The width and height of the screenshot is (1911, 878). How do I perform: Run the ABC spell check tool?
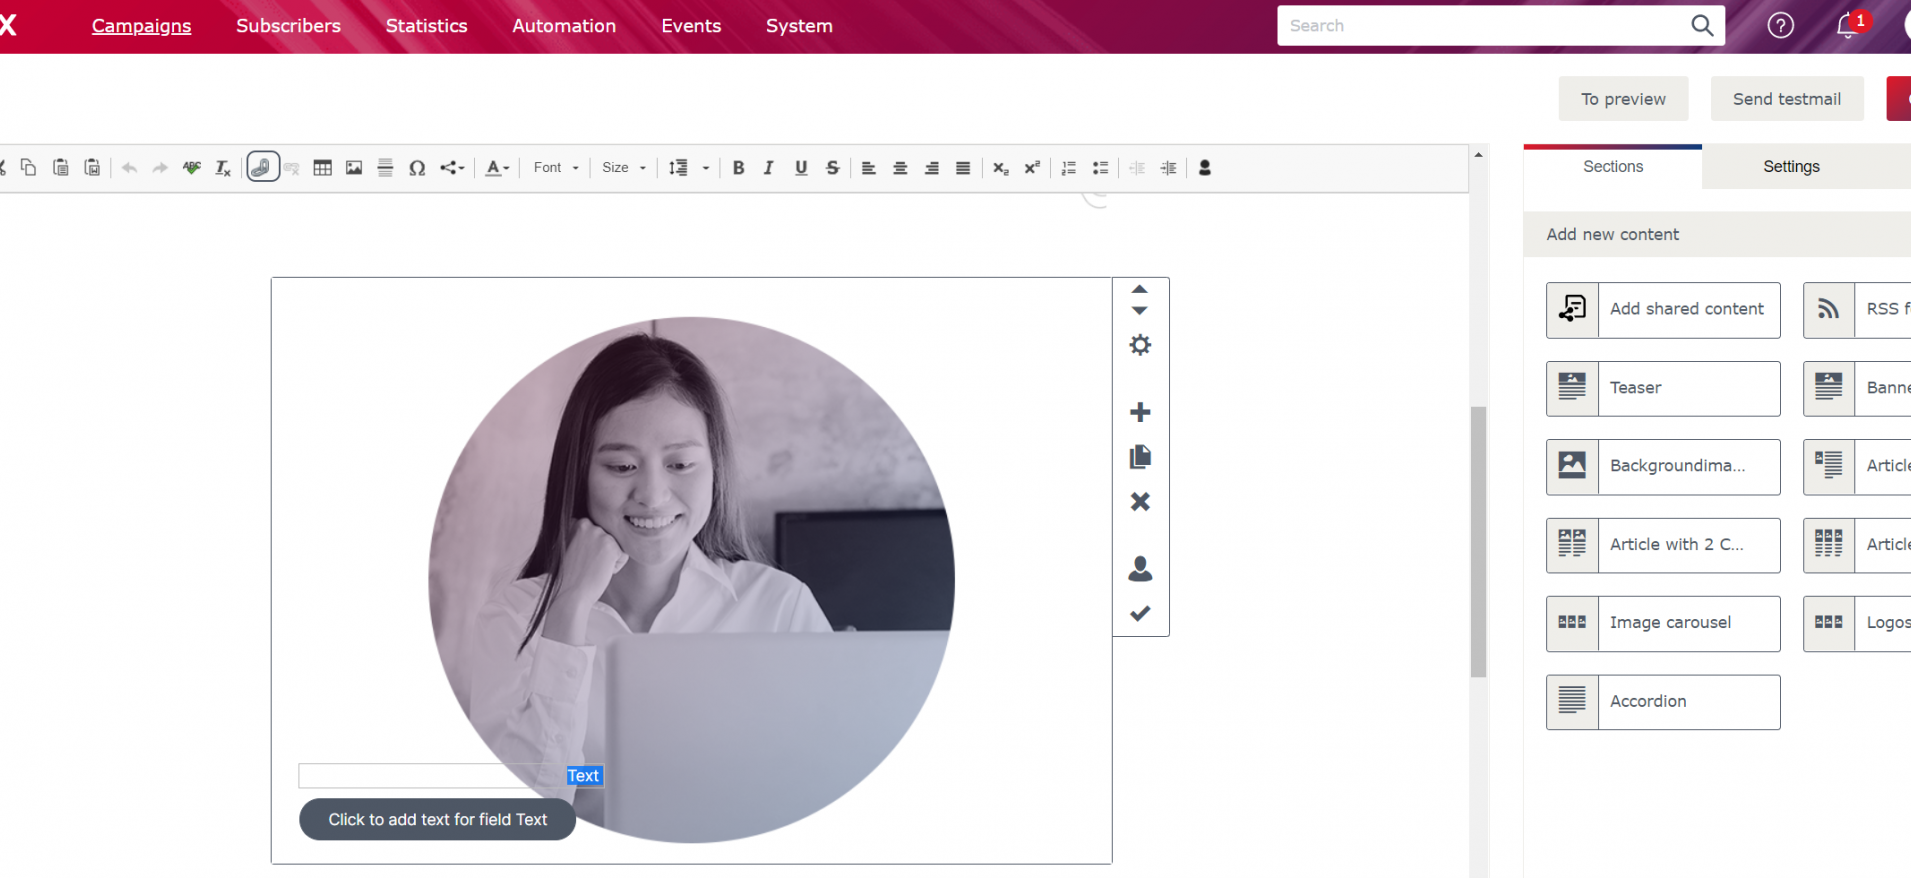tap(192, 168)
